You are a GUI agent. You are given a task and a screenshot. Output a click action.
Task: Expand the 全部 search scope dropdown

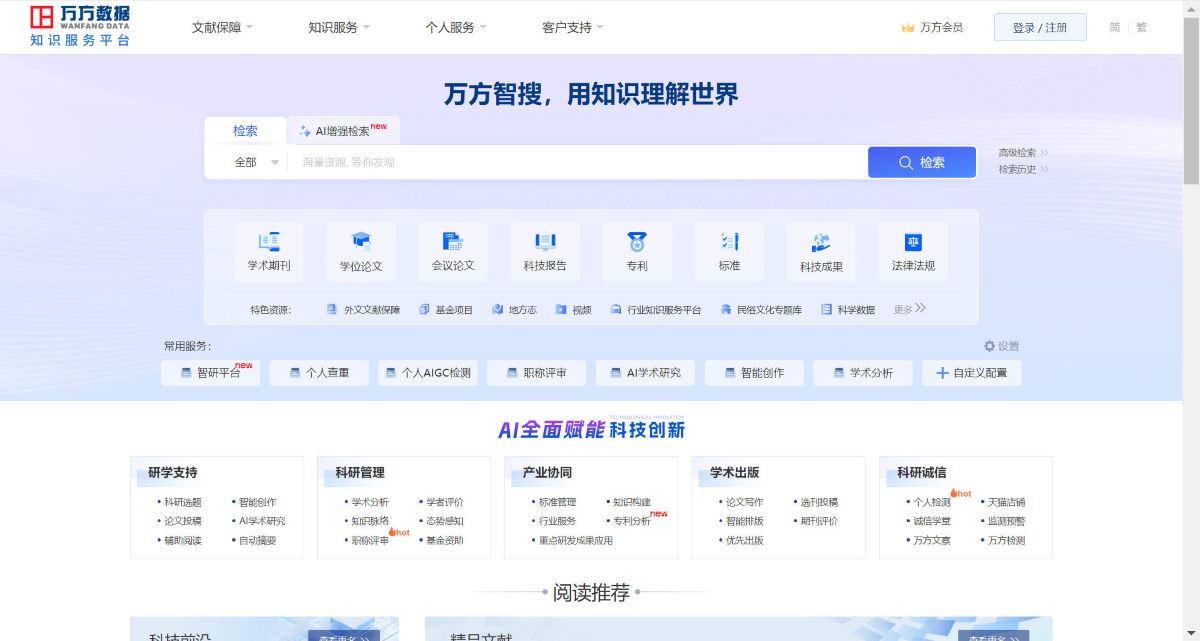coord(256,162)
